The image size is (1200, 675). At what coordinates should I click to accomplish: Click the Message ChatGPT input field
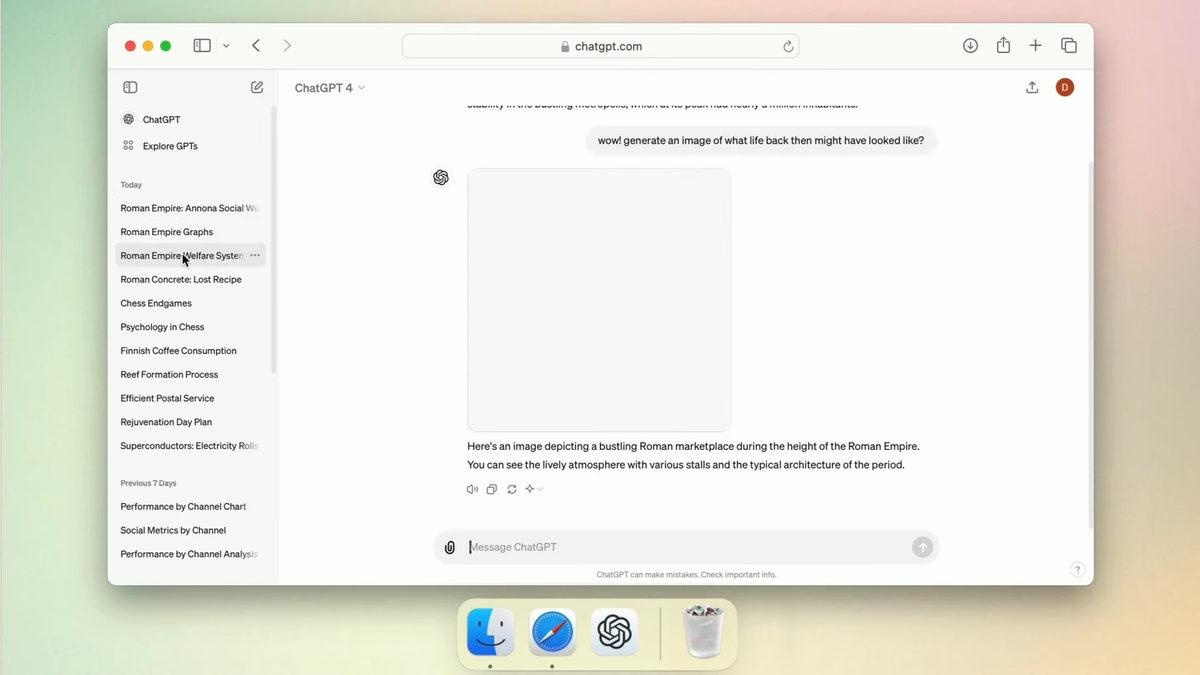tap(685, 547)
